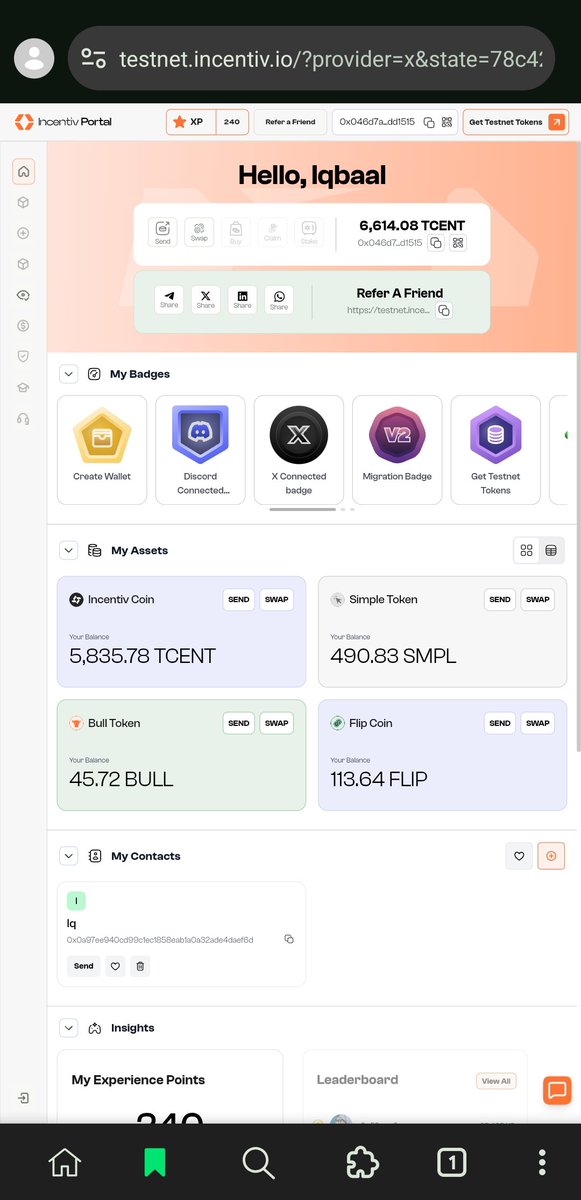Send Incentiv Coin
The height and width of the screenshot is (1200, 581).
[238, 600]
